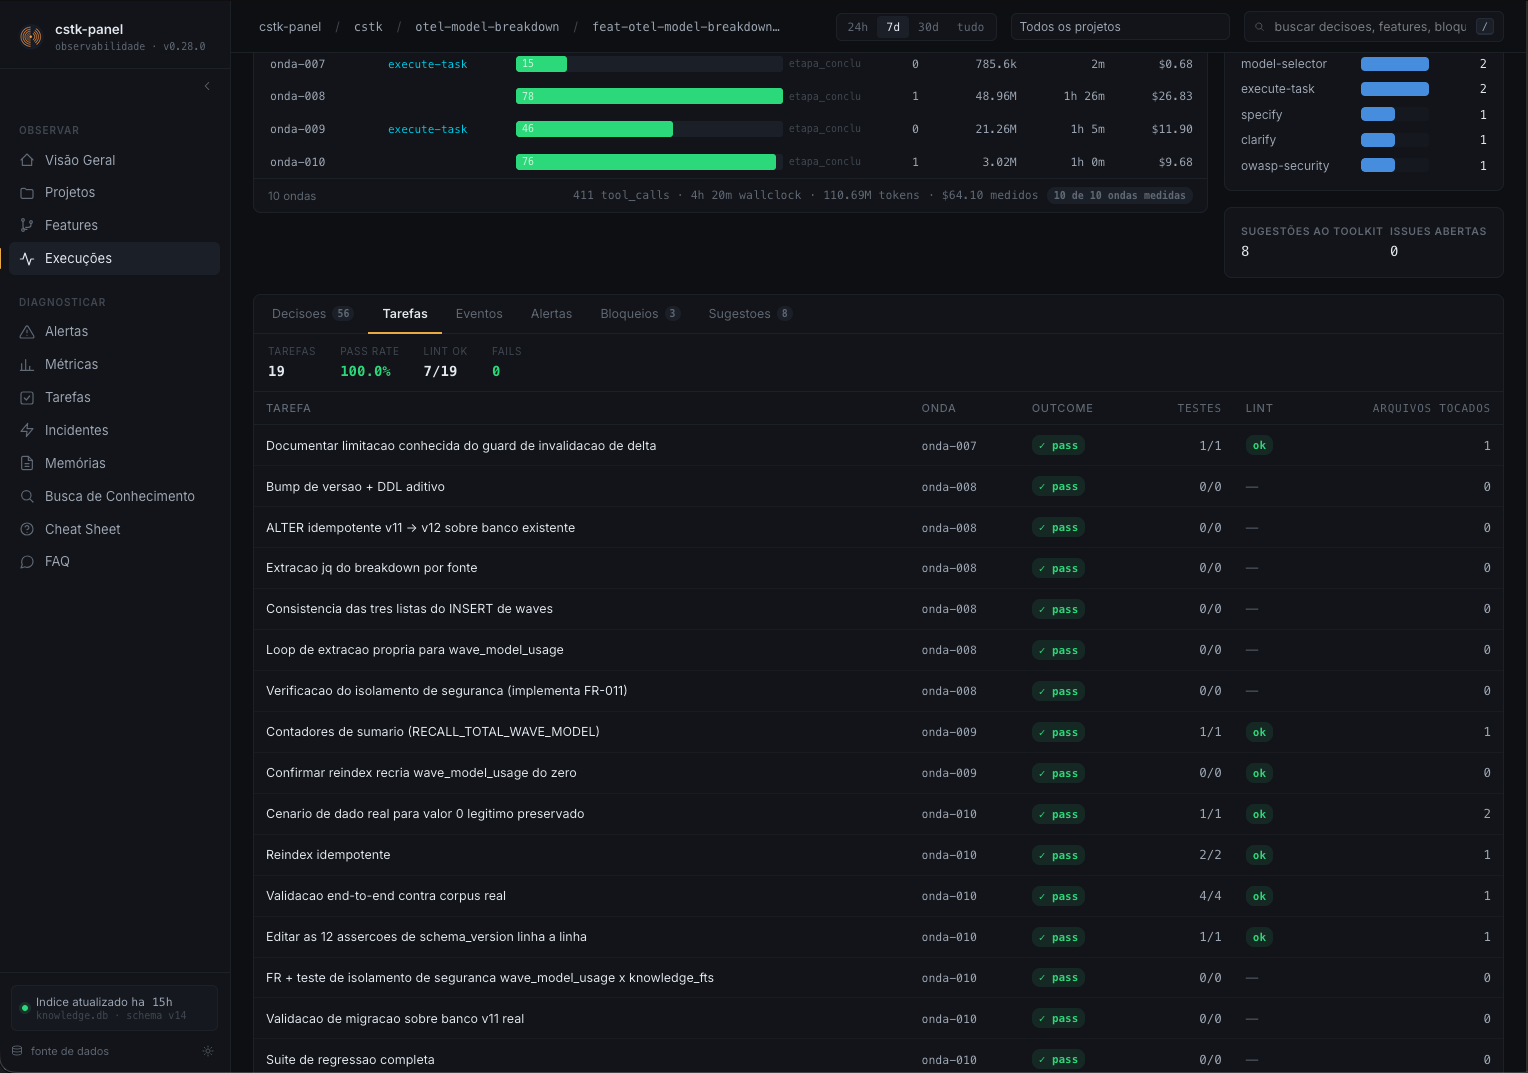This screenshot has height=1073, width=1528.
Task: Sort by the OUTCOME column header
Action: coord(1062,409)
